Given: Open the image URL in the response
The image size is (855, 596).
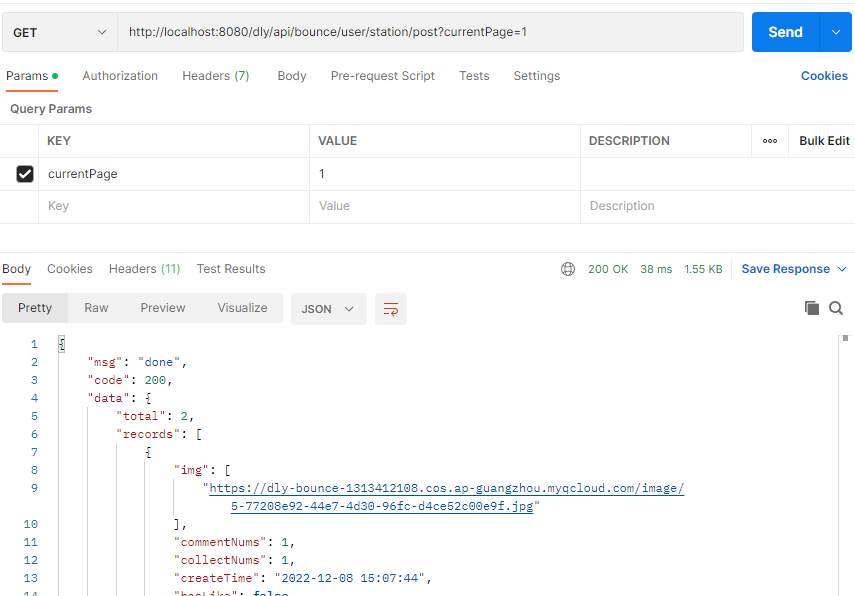Looking at the screenshot, I should pos(446,489).
